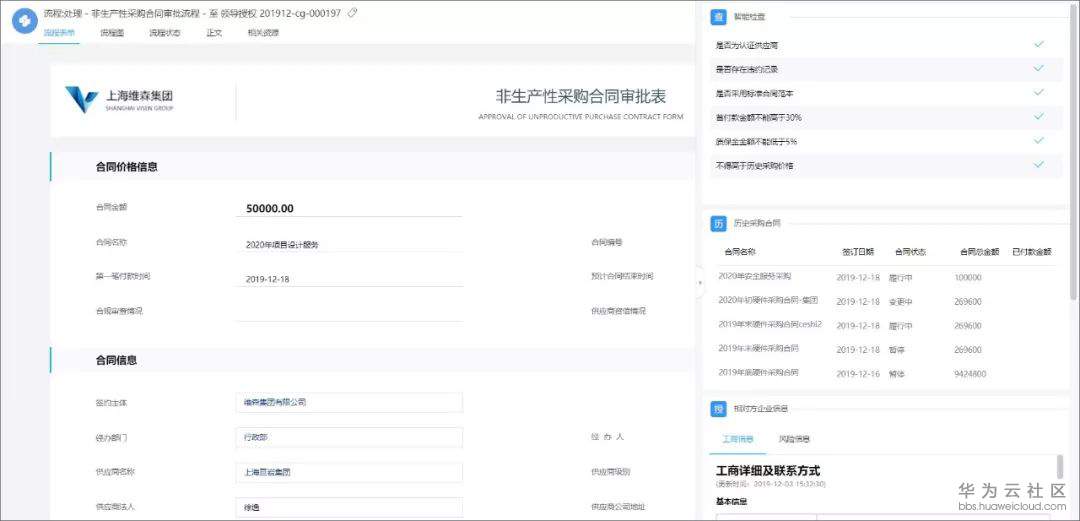Click the 合同总金额 column header
This screenshot has height=521, width=1080.
(x=979, y=252)
